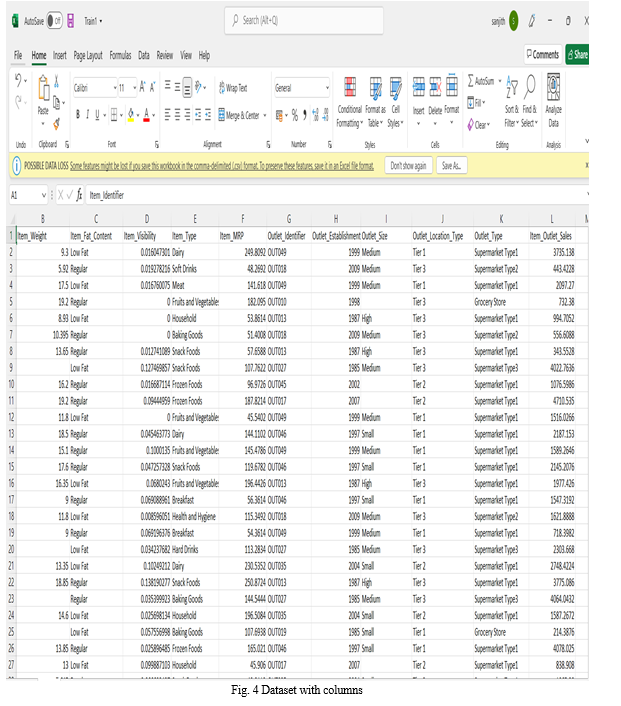Viewport: 621px width, 706px height.
Task: Switch to the Data tab
Action: (x=144, y=55)
